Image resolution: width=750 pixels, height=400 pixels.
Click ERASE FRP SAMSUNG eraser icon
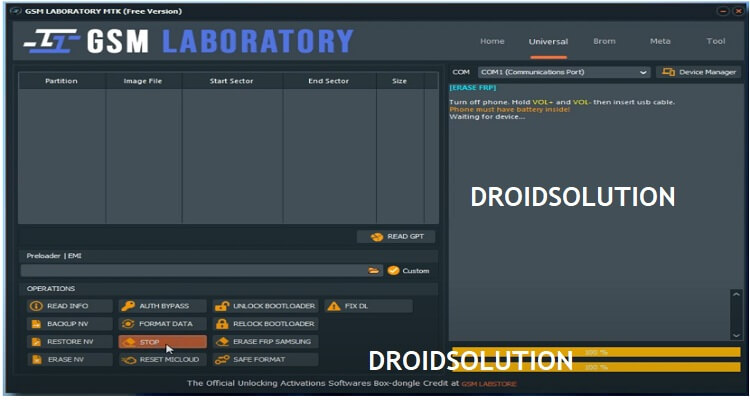[x=222, y=342]
